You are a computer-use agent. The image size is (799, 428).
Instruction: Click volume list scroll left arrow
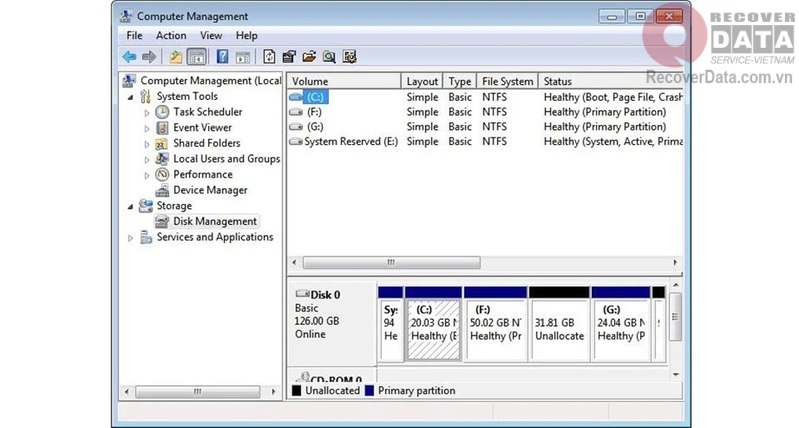pyautogui.click(x=294, y=262)
